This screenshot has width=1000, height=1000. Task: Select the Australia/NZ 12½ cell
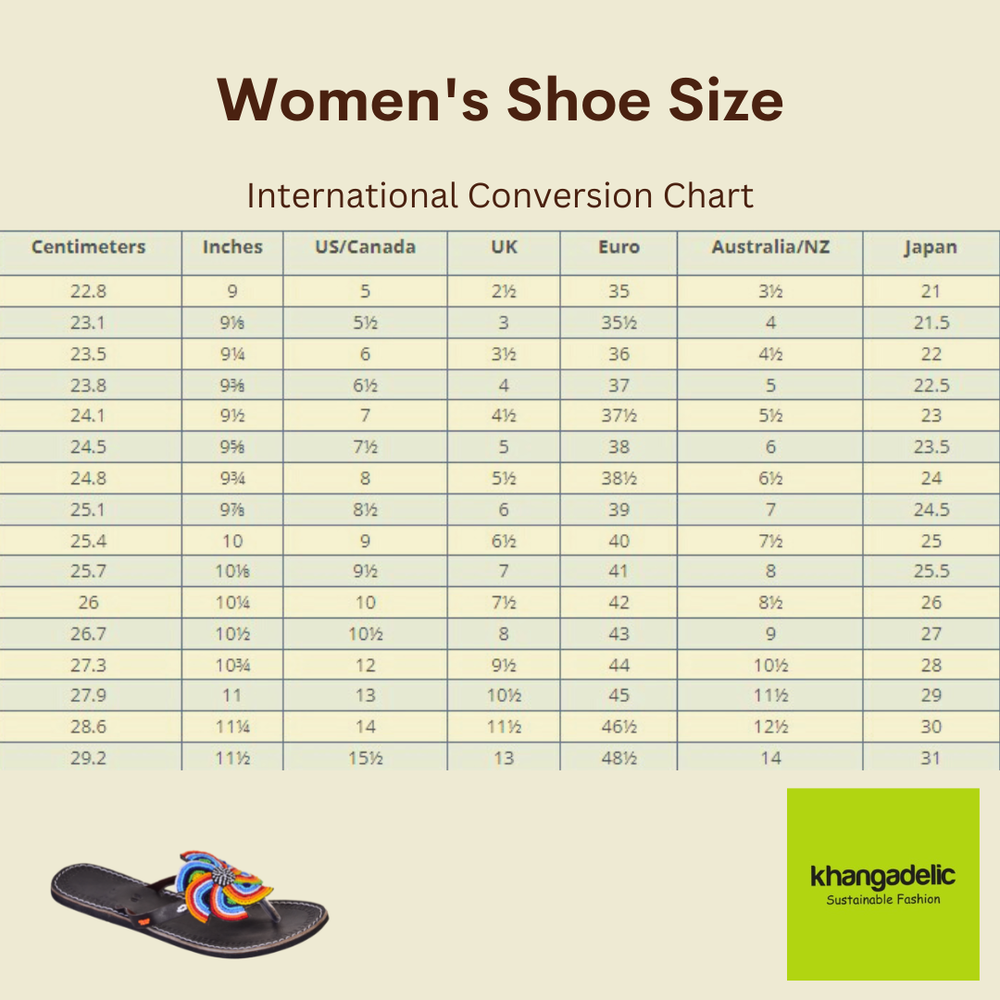click(770, 727)
